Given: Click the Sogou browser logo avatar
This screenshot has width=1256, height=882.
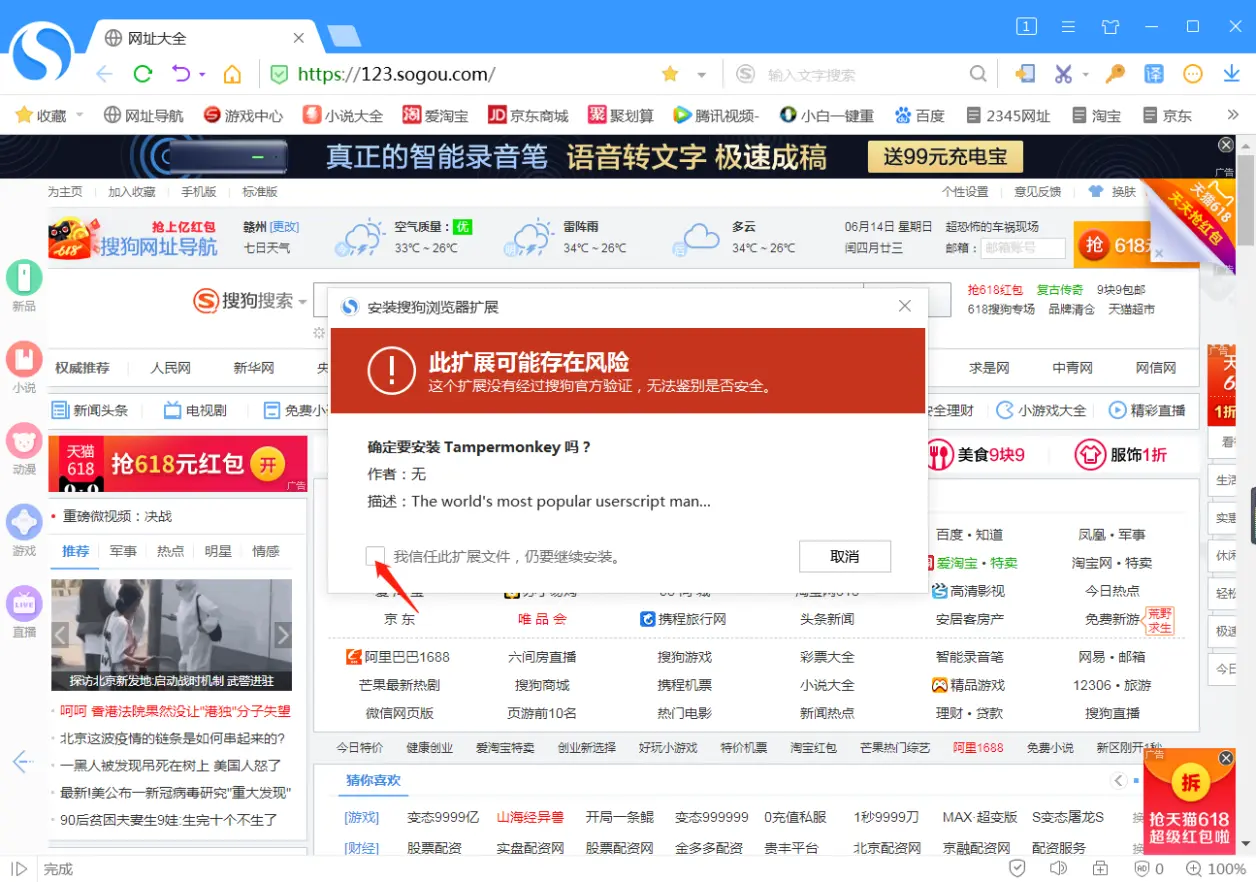Looking at the screenshot, I should click(x=43, y=52).
